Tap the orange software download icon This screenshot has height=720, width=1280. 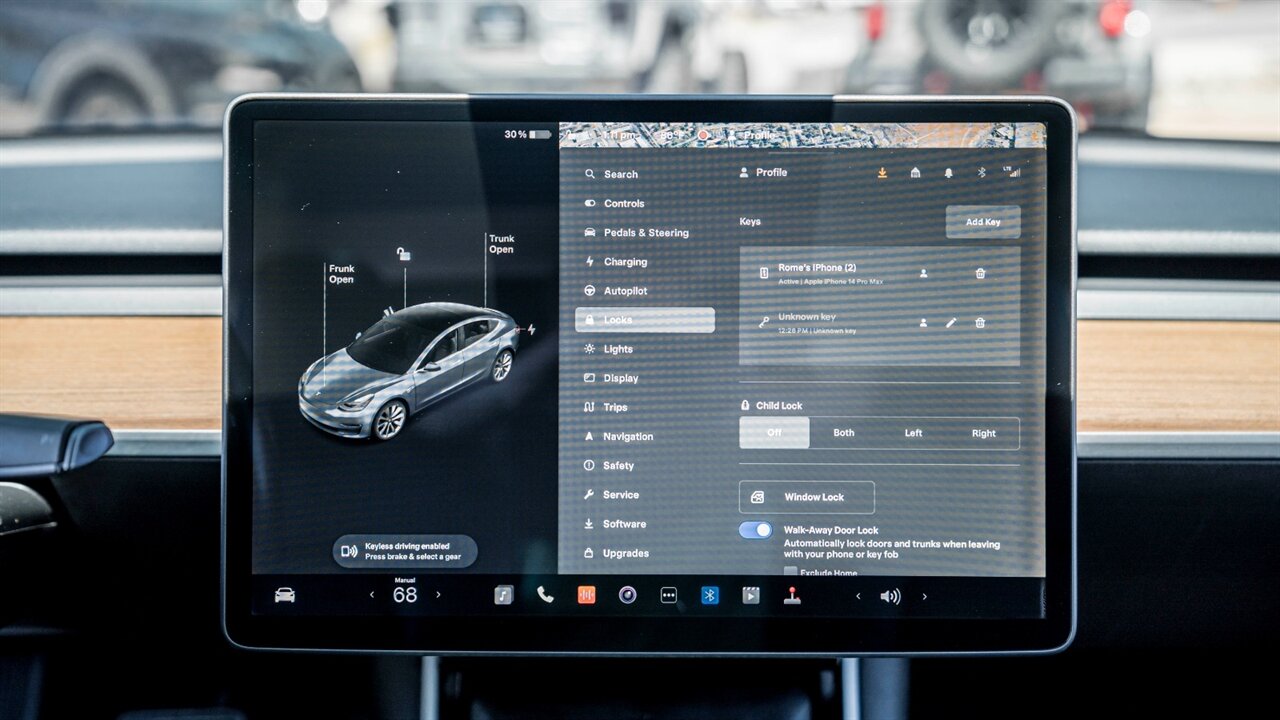point(882,173)
